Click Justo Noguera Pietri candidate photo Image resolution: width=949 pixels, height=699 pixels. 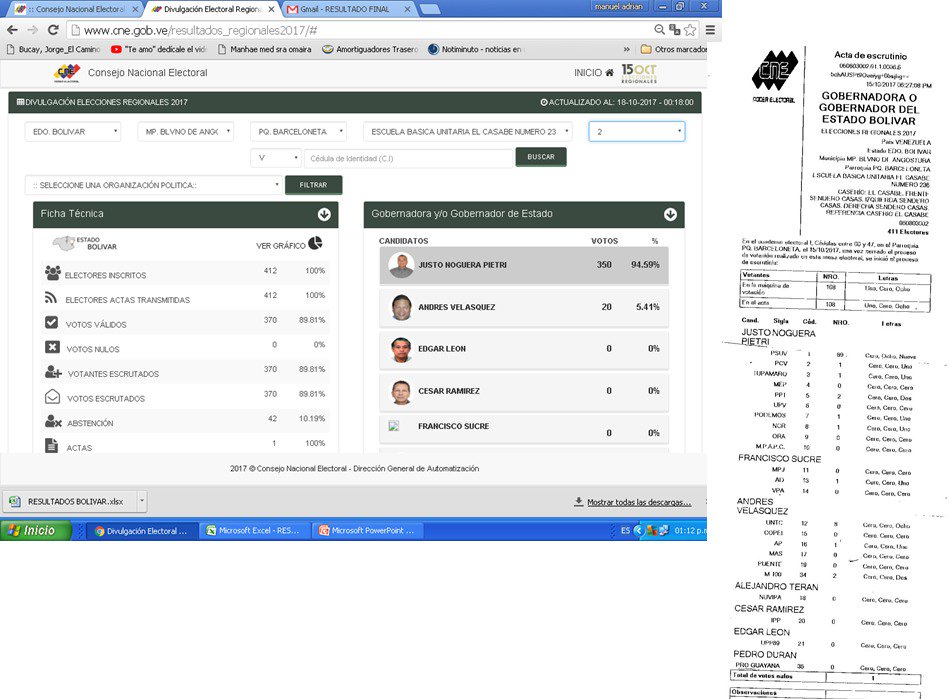(401, 265)
